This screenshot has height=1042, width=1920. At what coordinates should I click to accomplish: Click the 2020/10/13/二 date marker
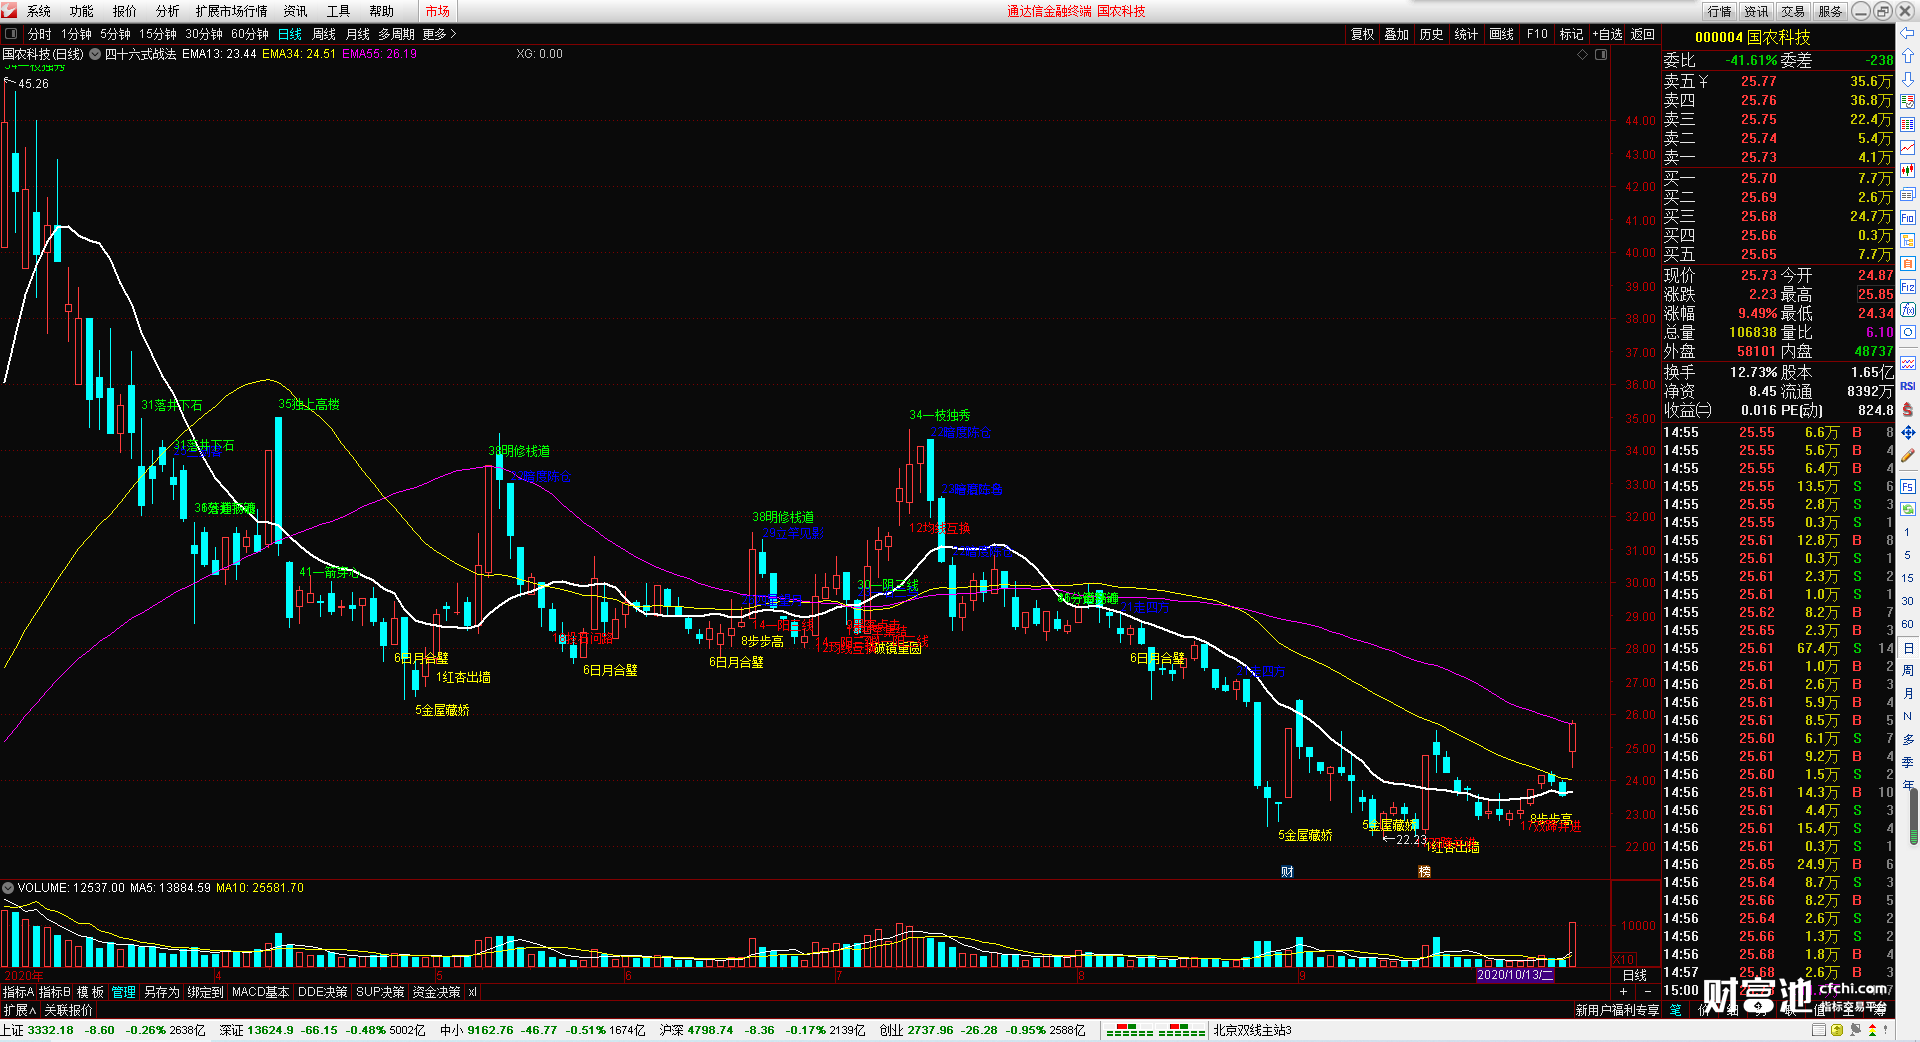[x=1515, y=975]
